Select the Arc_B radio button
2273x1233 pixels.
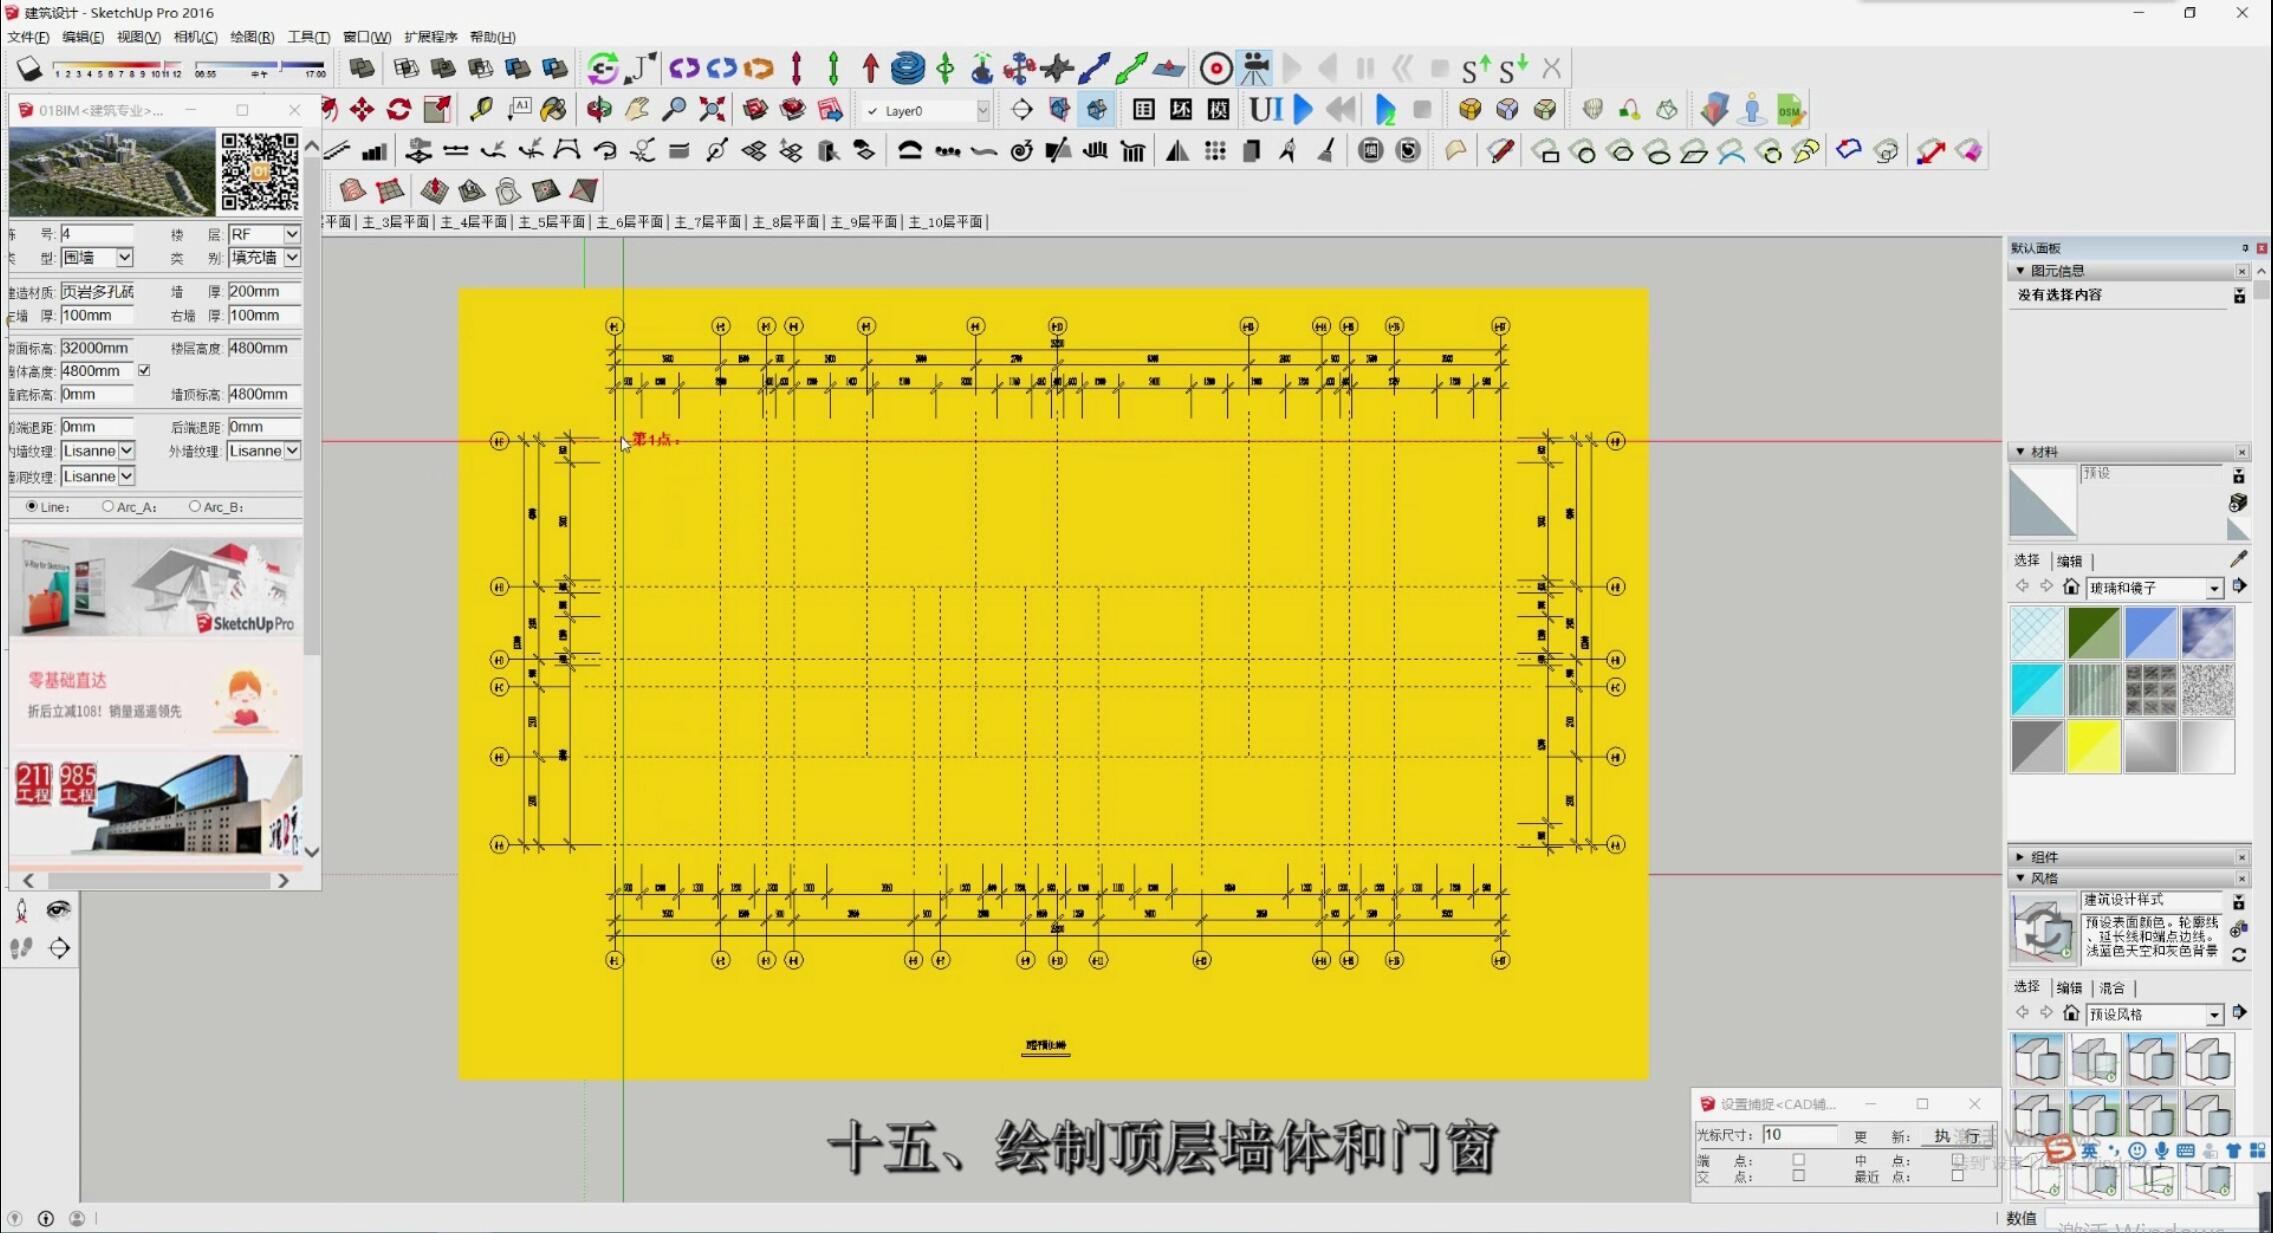[194, 507]
